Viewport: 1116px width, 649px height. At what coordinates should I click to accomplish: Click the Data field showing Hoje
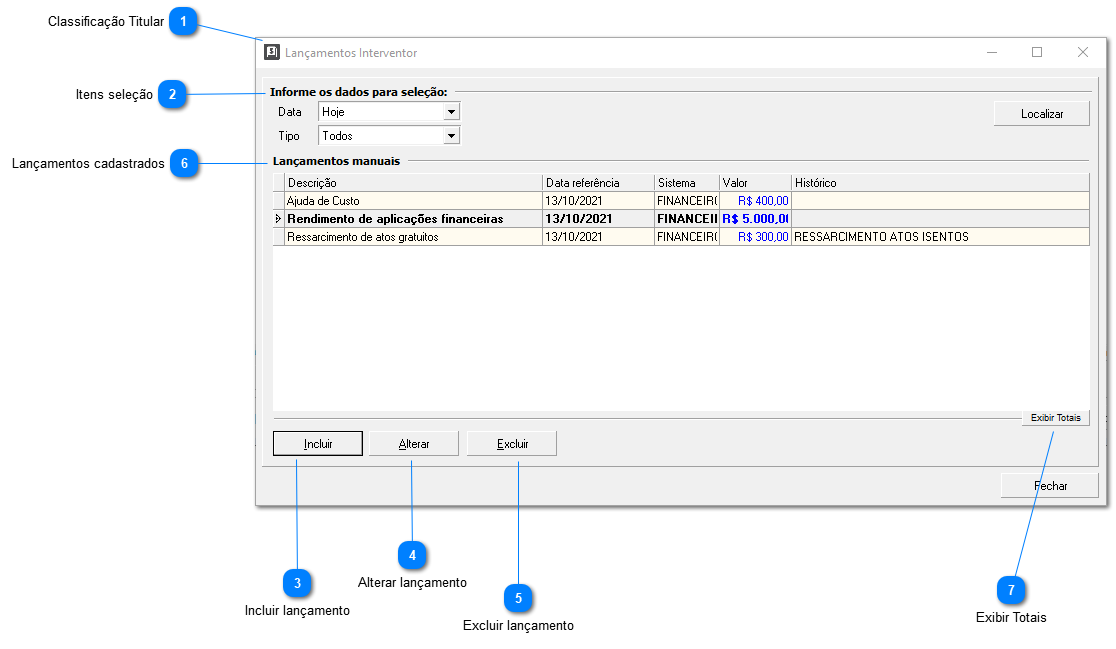(389, 112)
